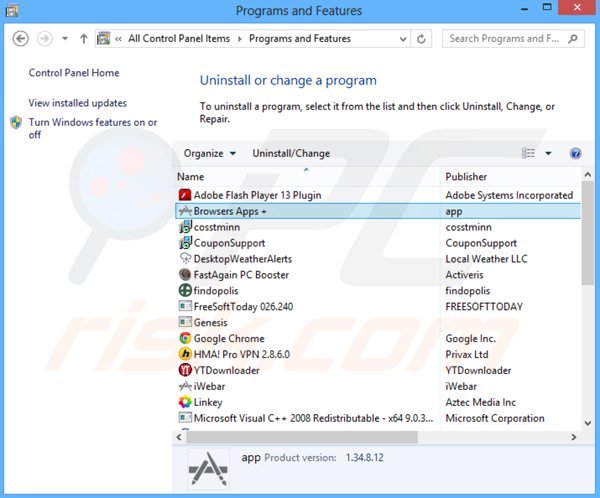Click the Microsoft Visual C++ 2008 icon
The image size is (600, 498).
185,418
